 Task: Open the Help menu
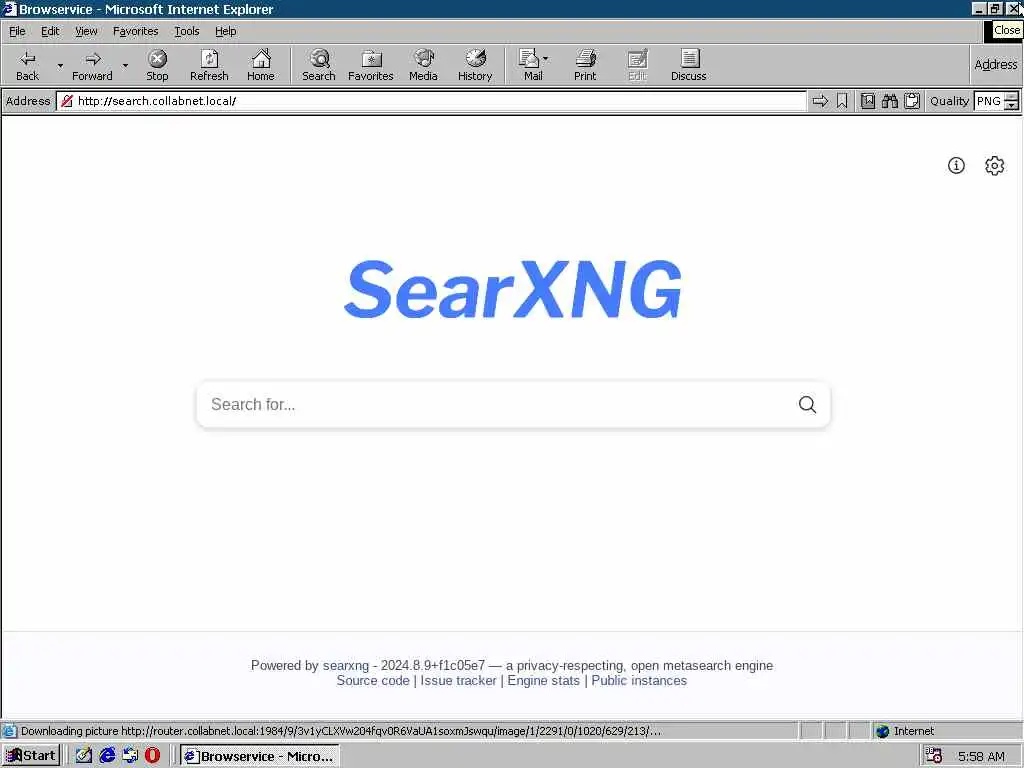coord(225,31)
